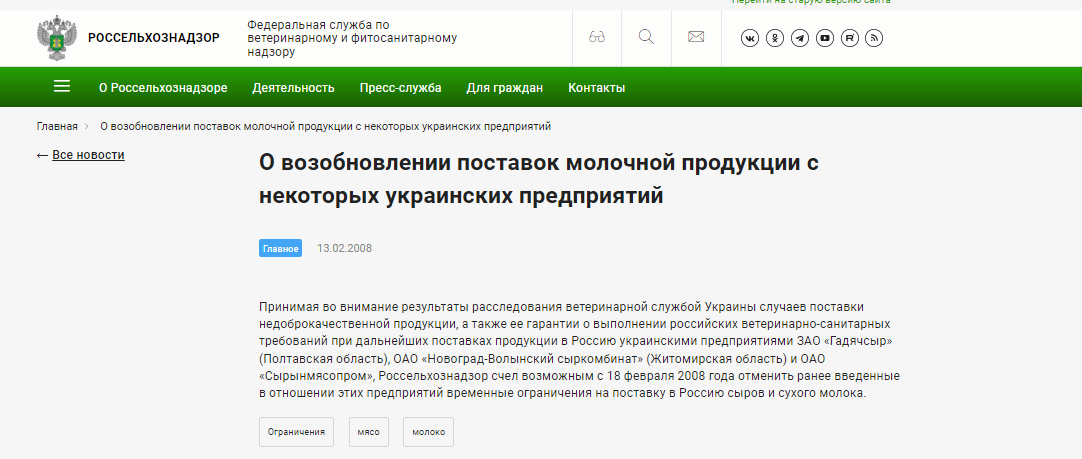Click the envelope mail icon
Screen dimensions: 1082x459
pos(696,37)
